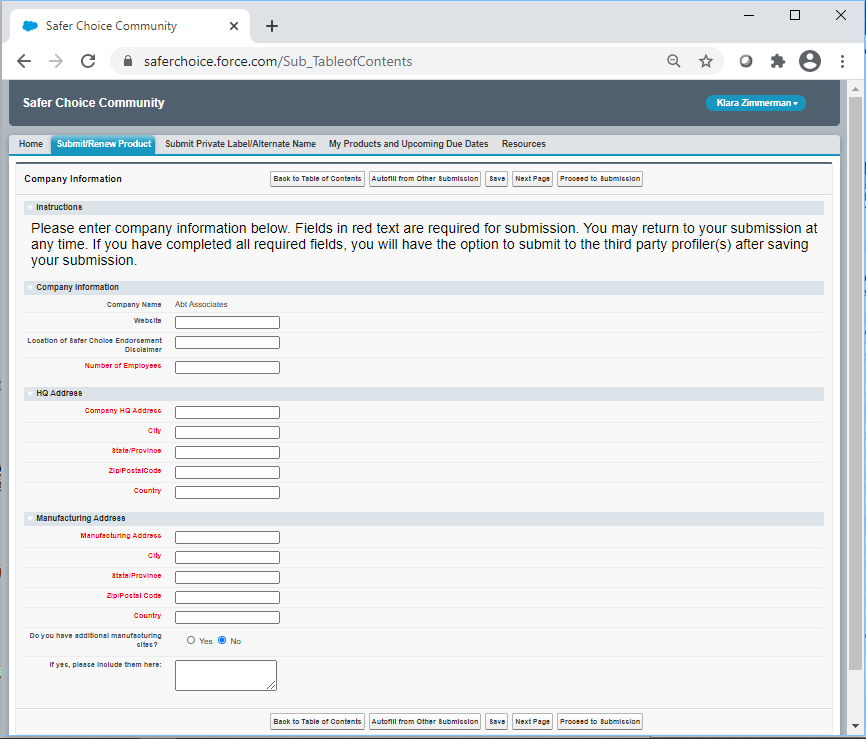Reload the page with refresh icon

(x=88, y=61)
